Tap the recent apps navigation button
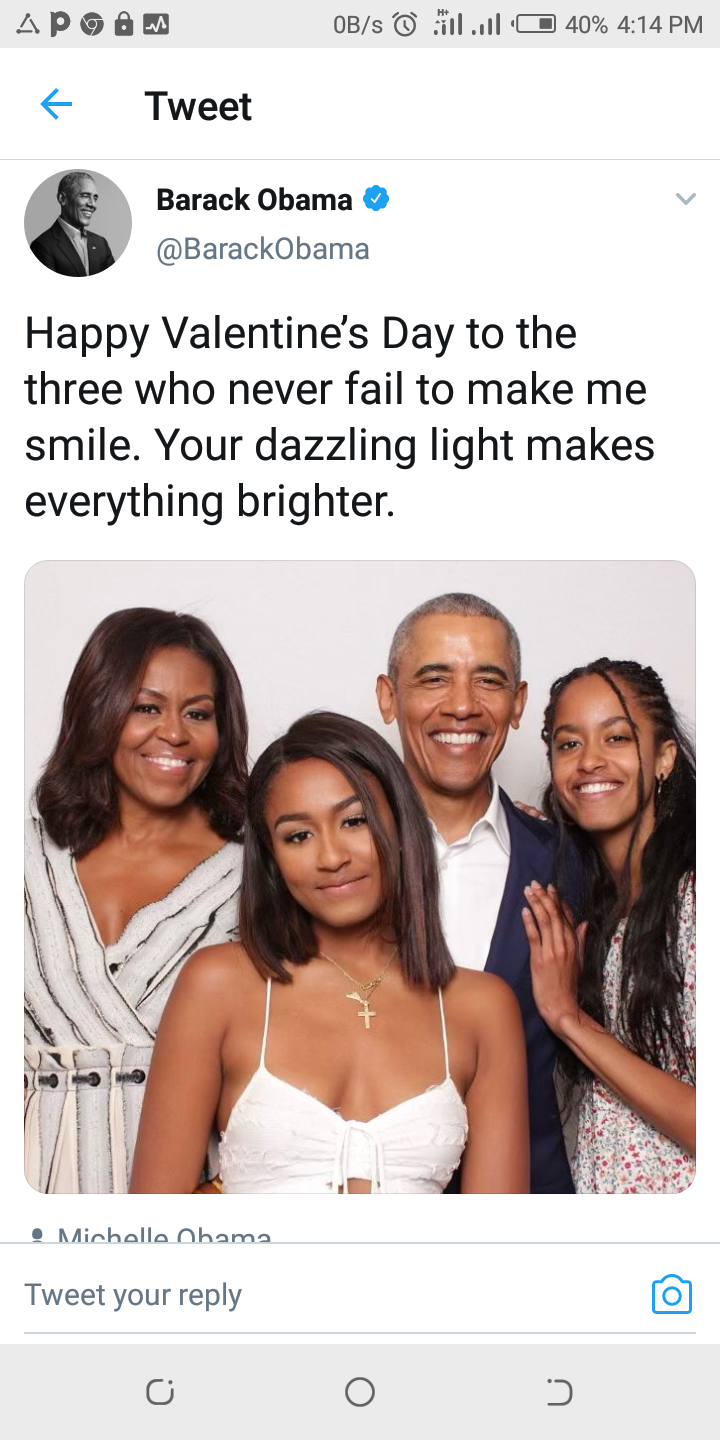720x1440 pixels. (x=160, y=1391)
